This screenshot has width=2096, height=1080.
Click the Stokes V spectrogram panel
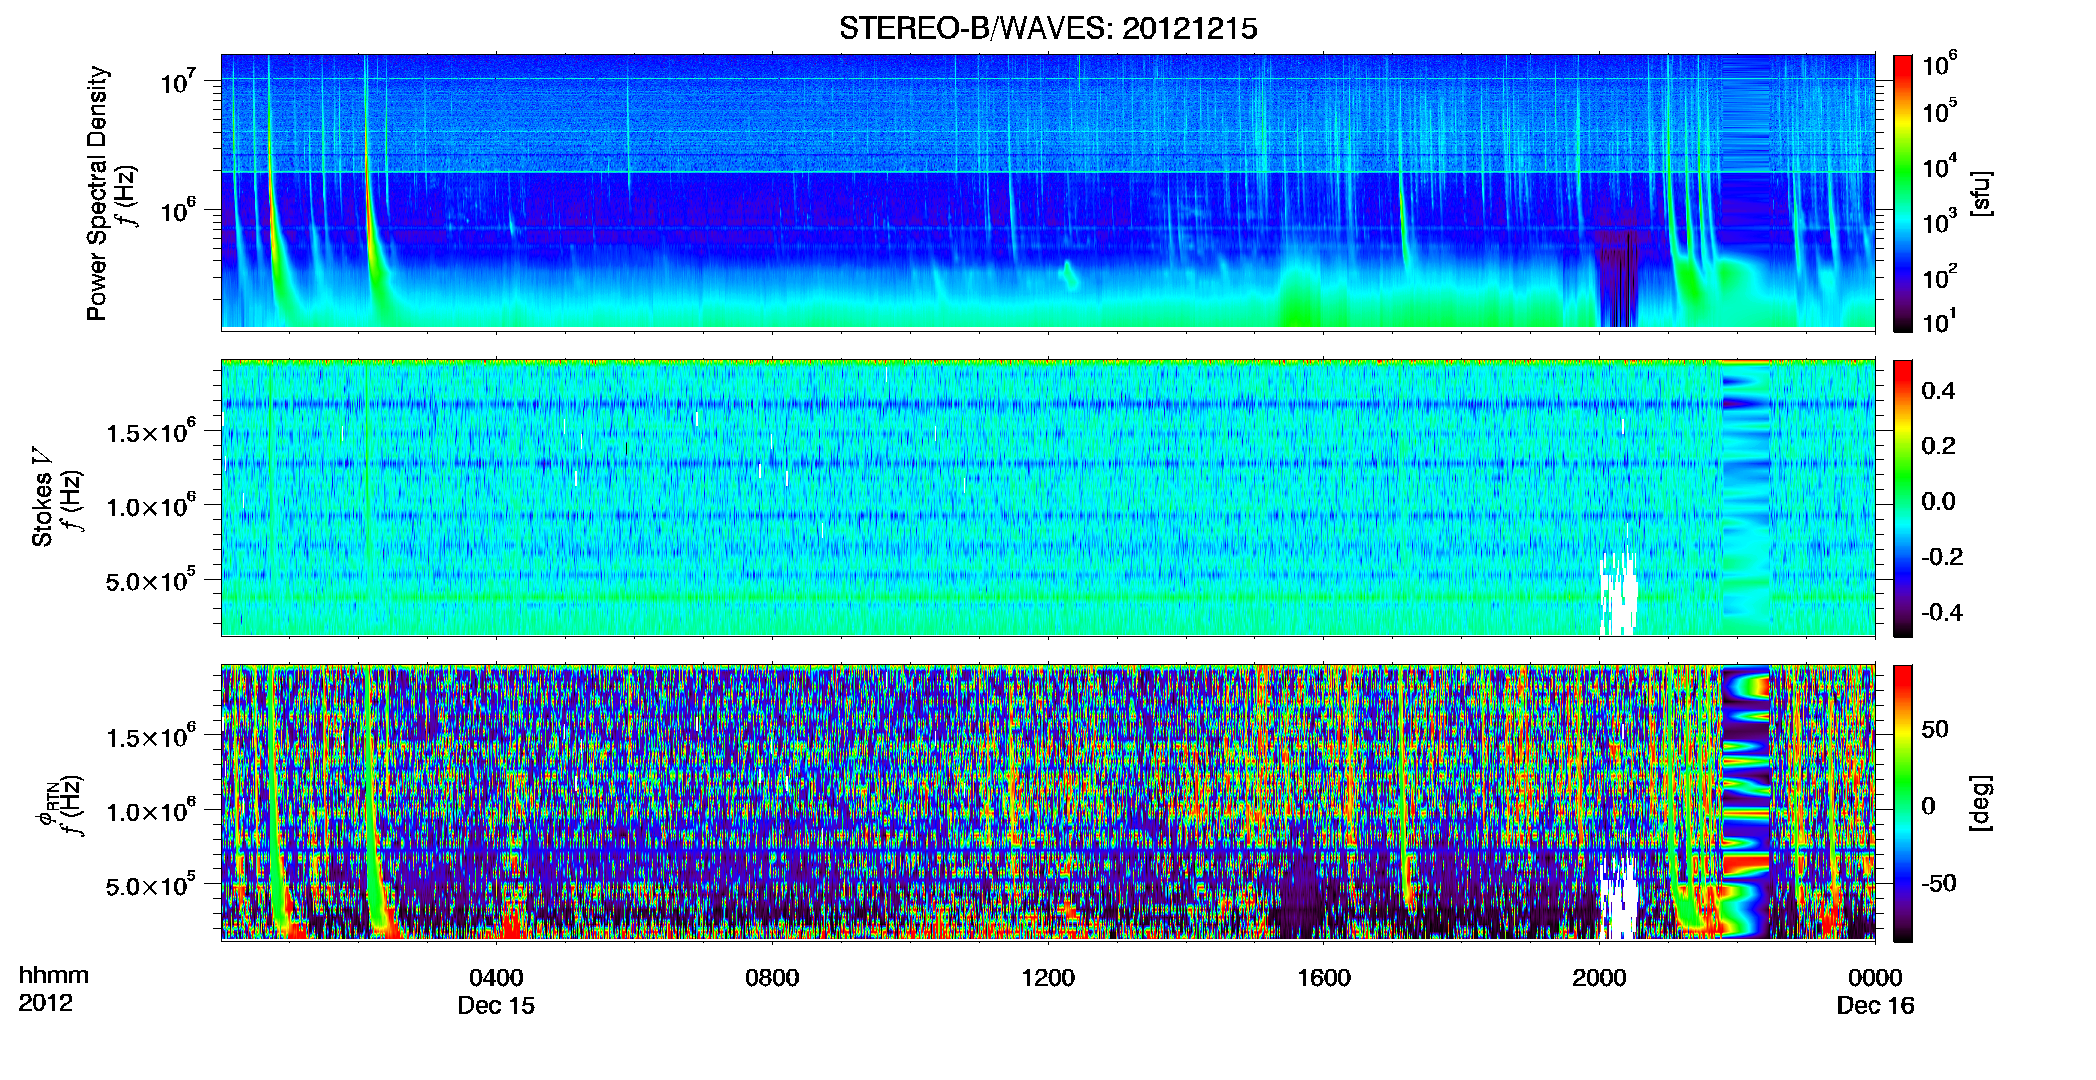[1048, 497]
